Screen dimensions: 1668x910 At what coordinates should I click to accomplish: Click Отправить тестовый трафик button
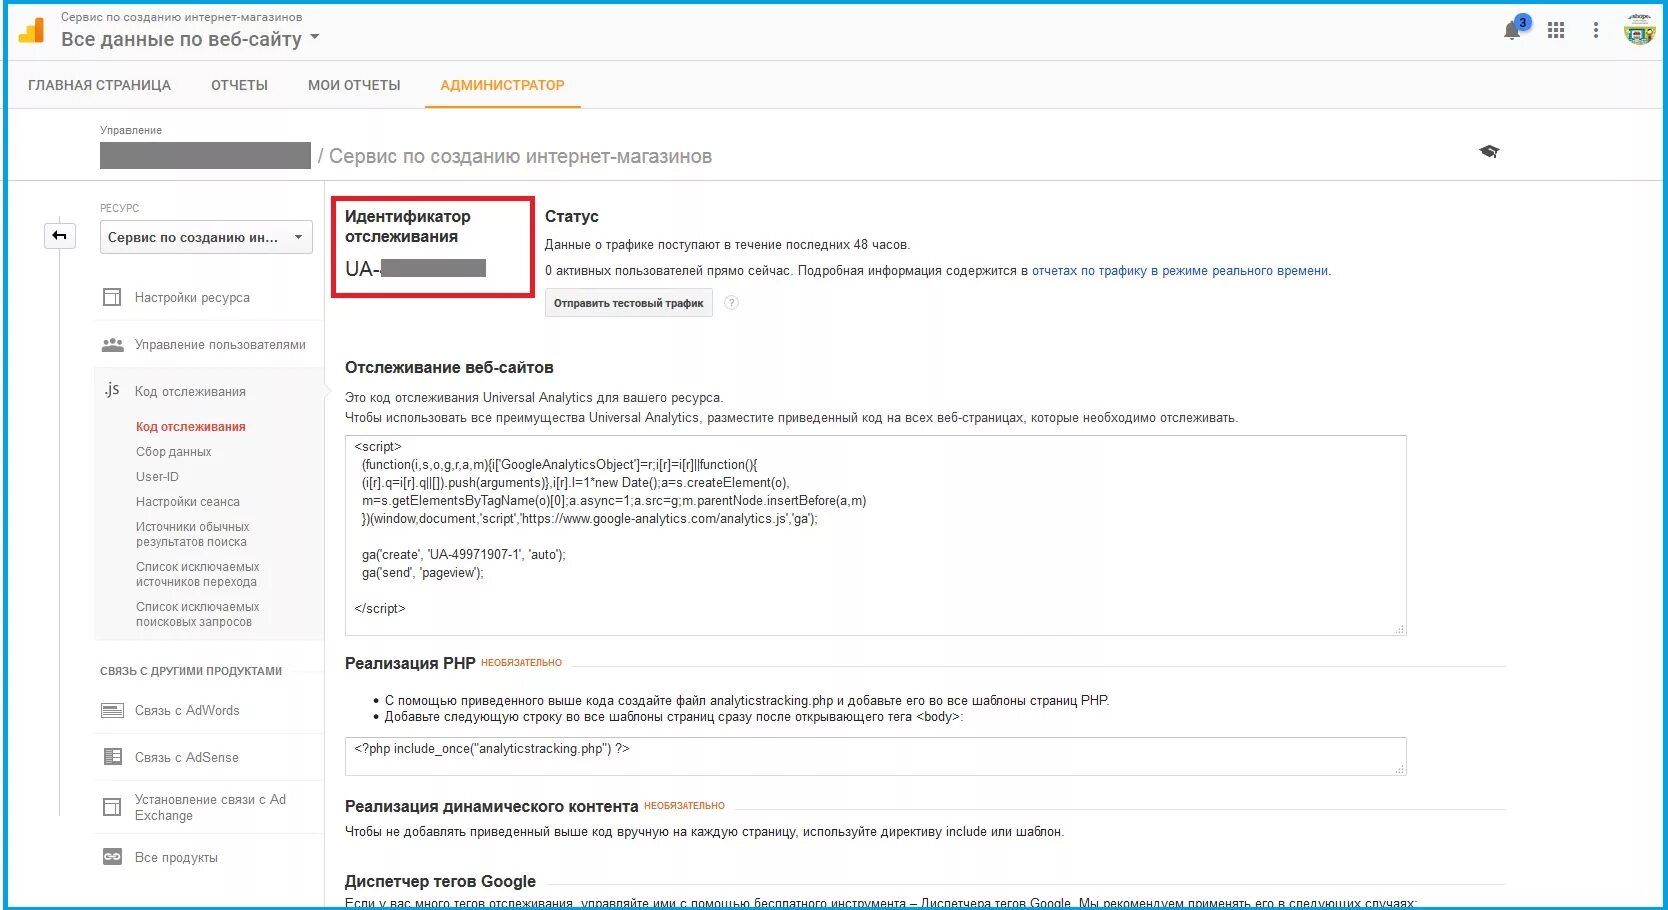[x=628, y=303]
